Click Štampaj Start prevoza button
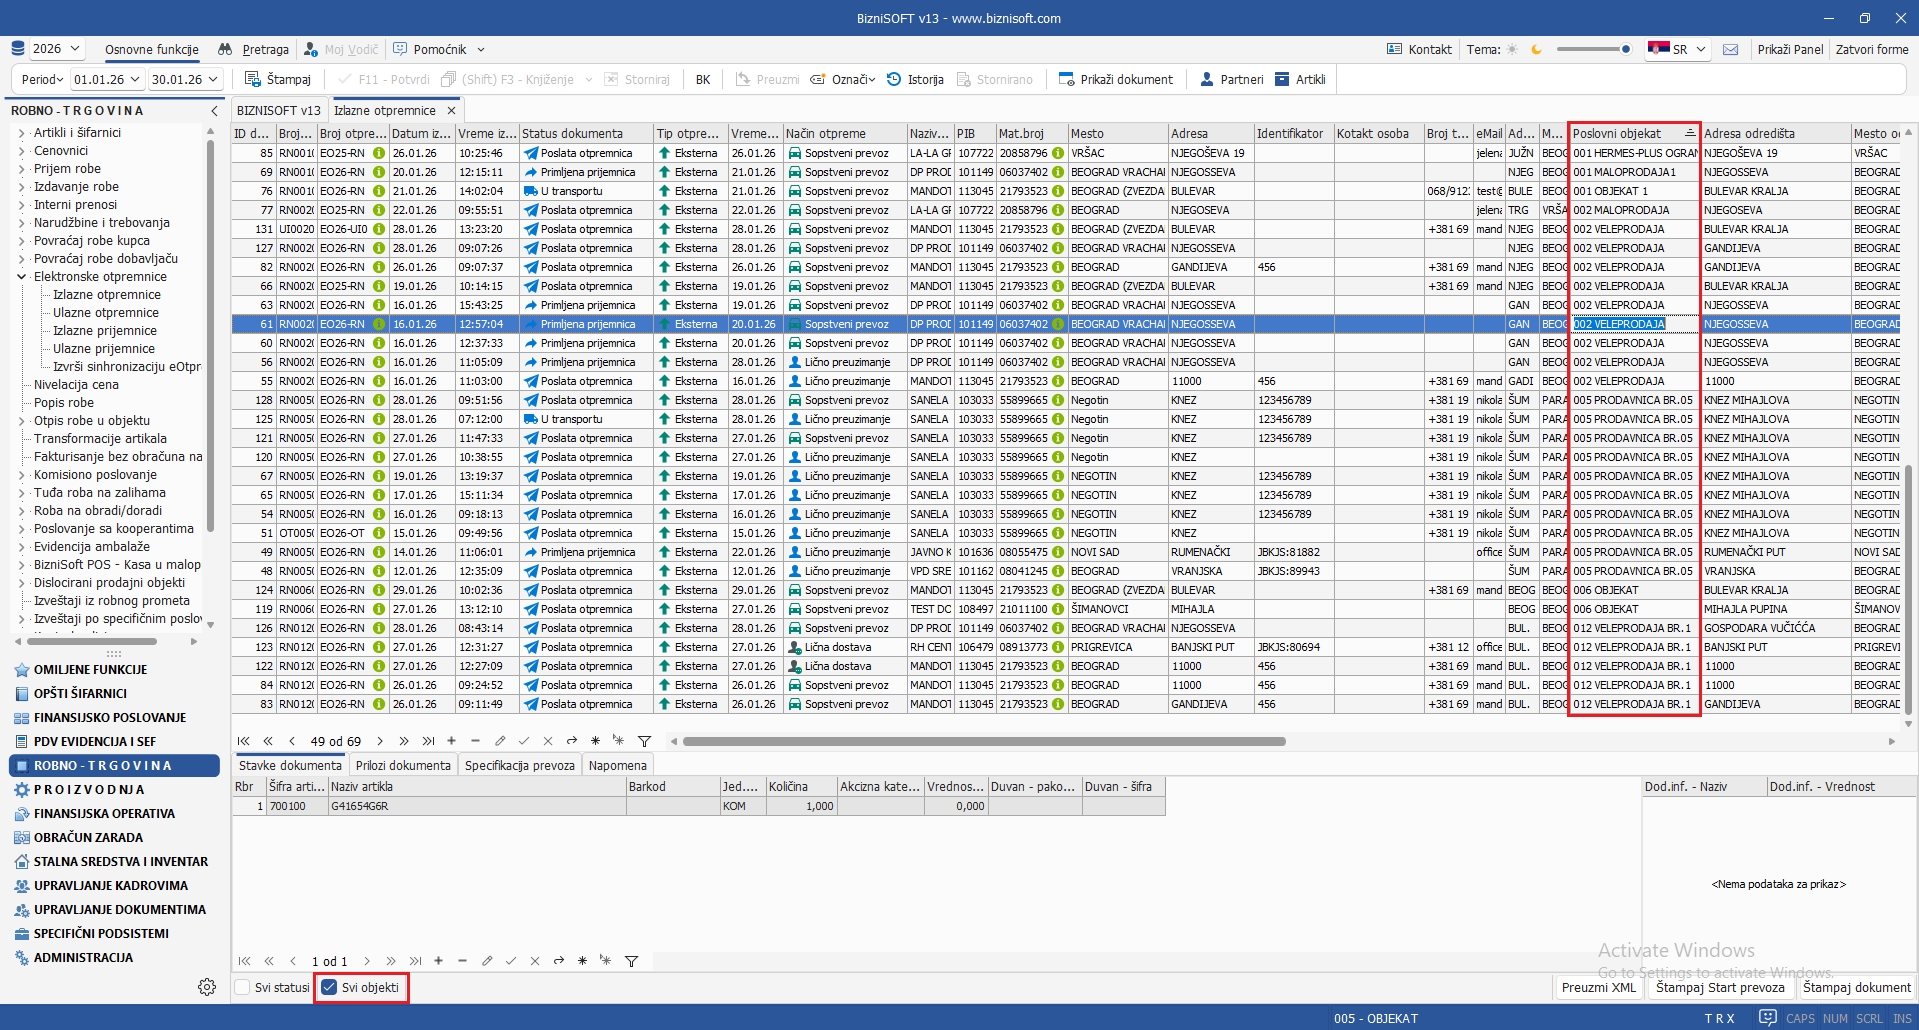 (1719, 987)
